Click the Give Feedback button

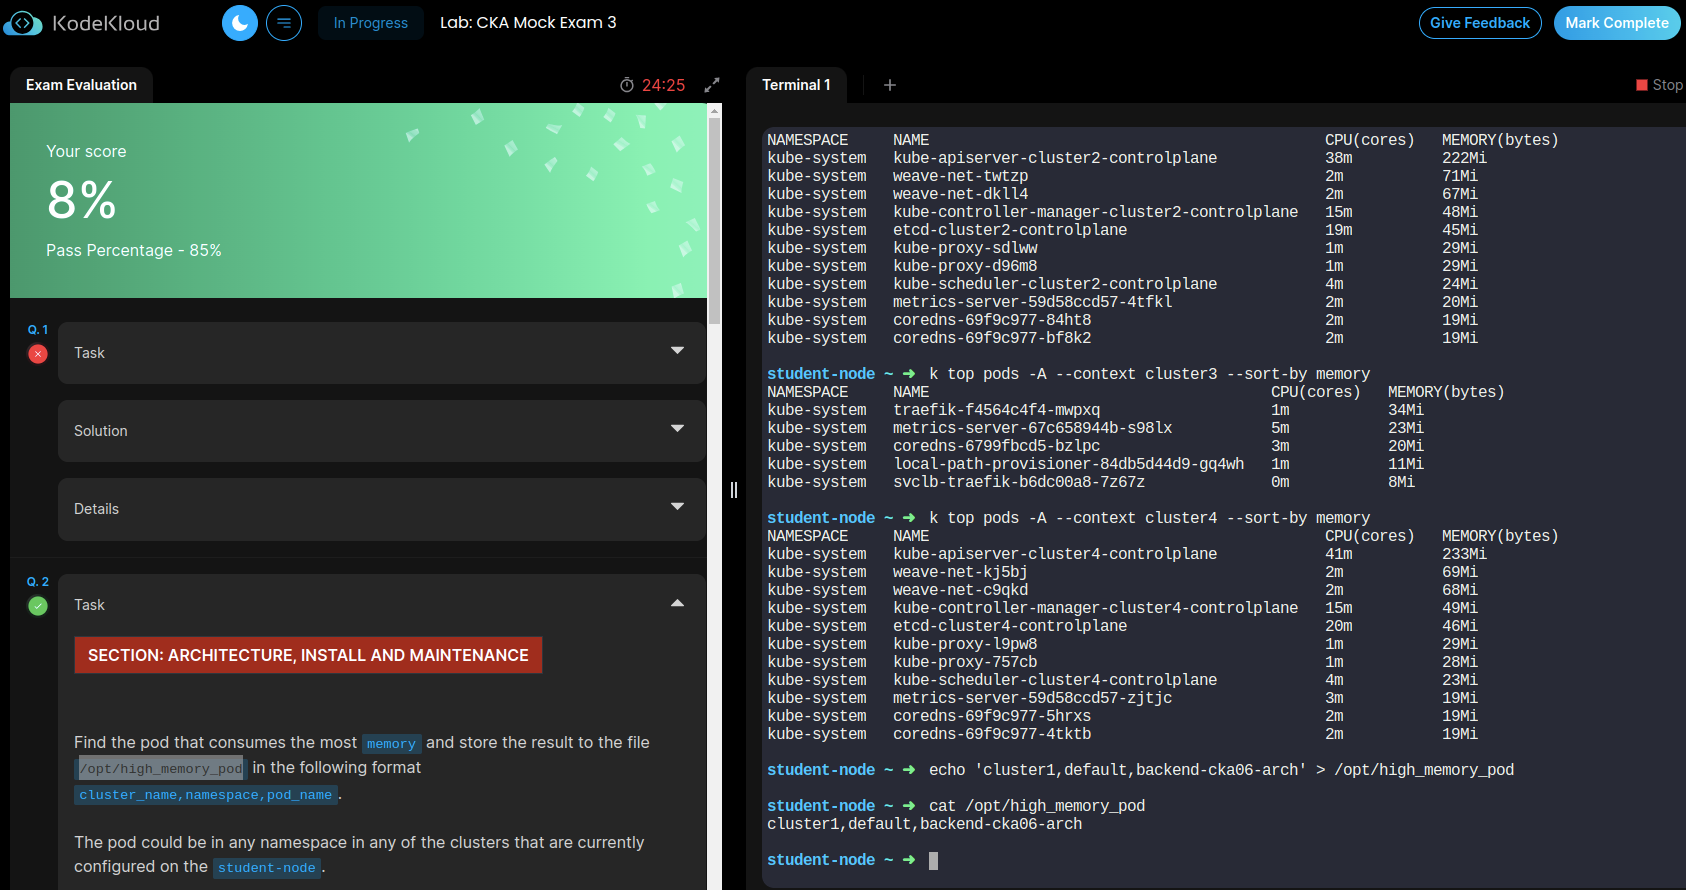point(1479,23)
